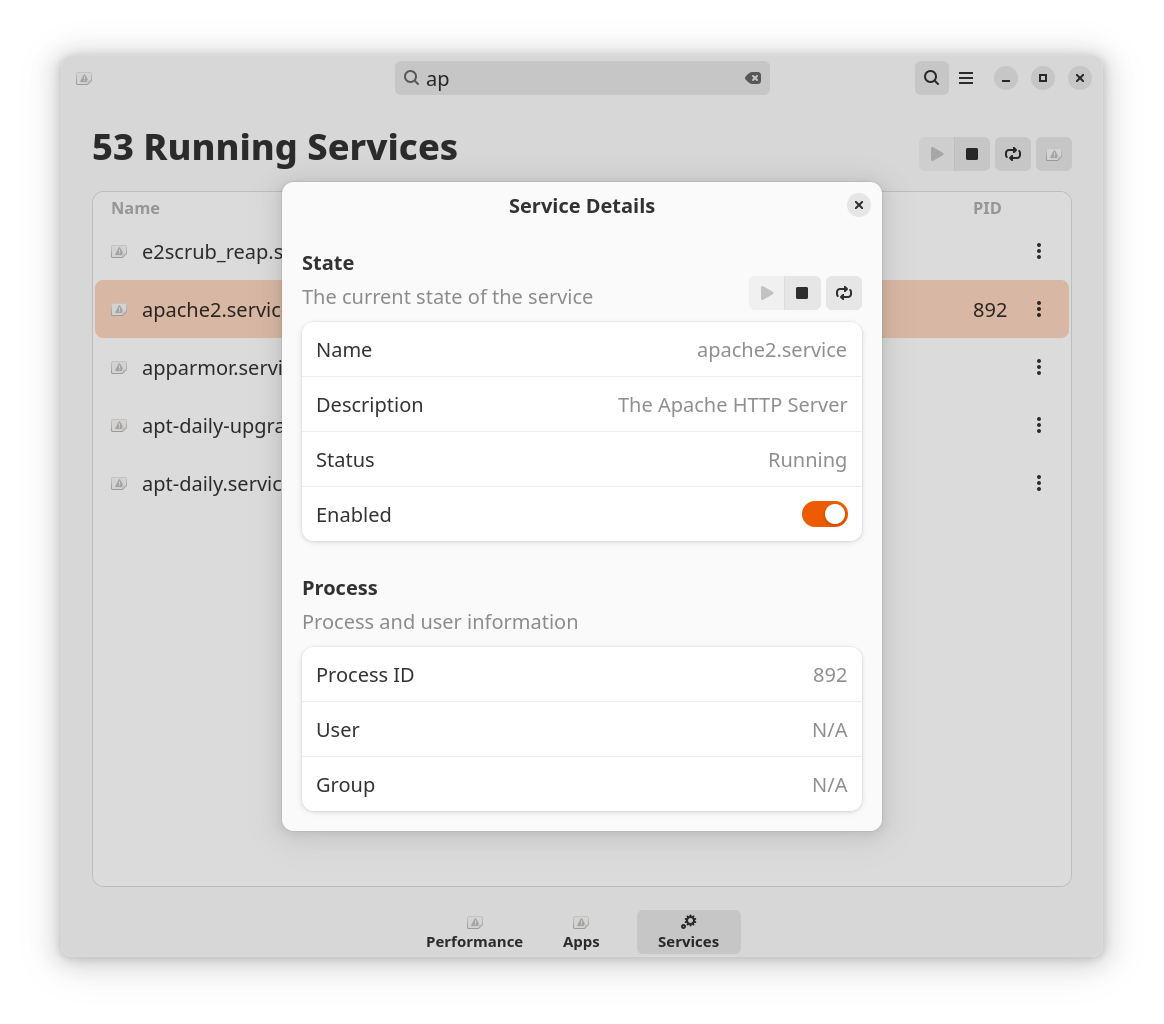Click the icon beside apt-daily.service row
This screenshot has width=1164, height=1024.
point(119,483)
